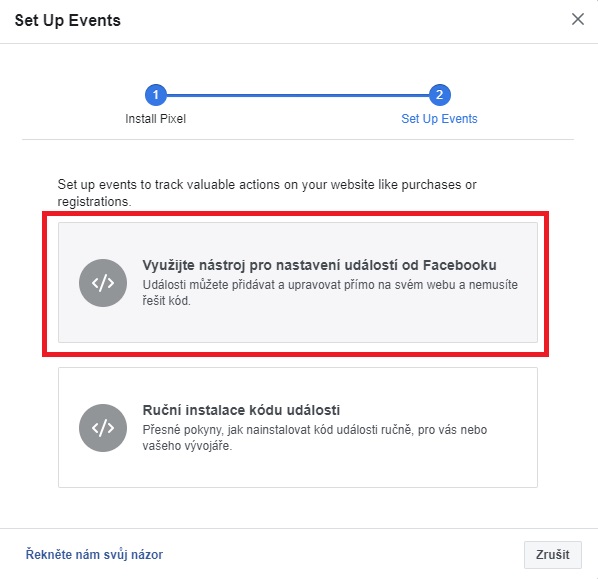The image size is (598, 579).
Task: Click the Set Up Events dialog title
Action: coord(68,20)
